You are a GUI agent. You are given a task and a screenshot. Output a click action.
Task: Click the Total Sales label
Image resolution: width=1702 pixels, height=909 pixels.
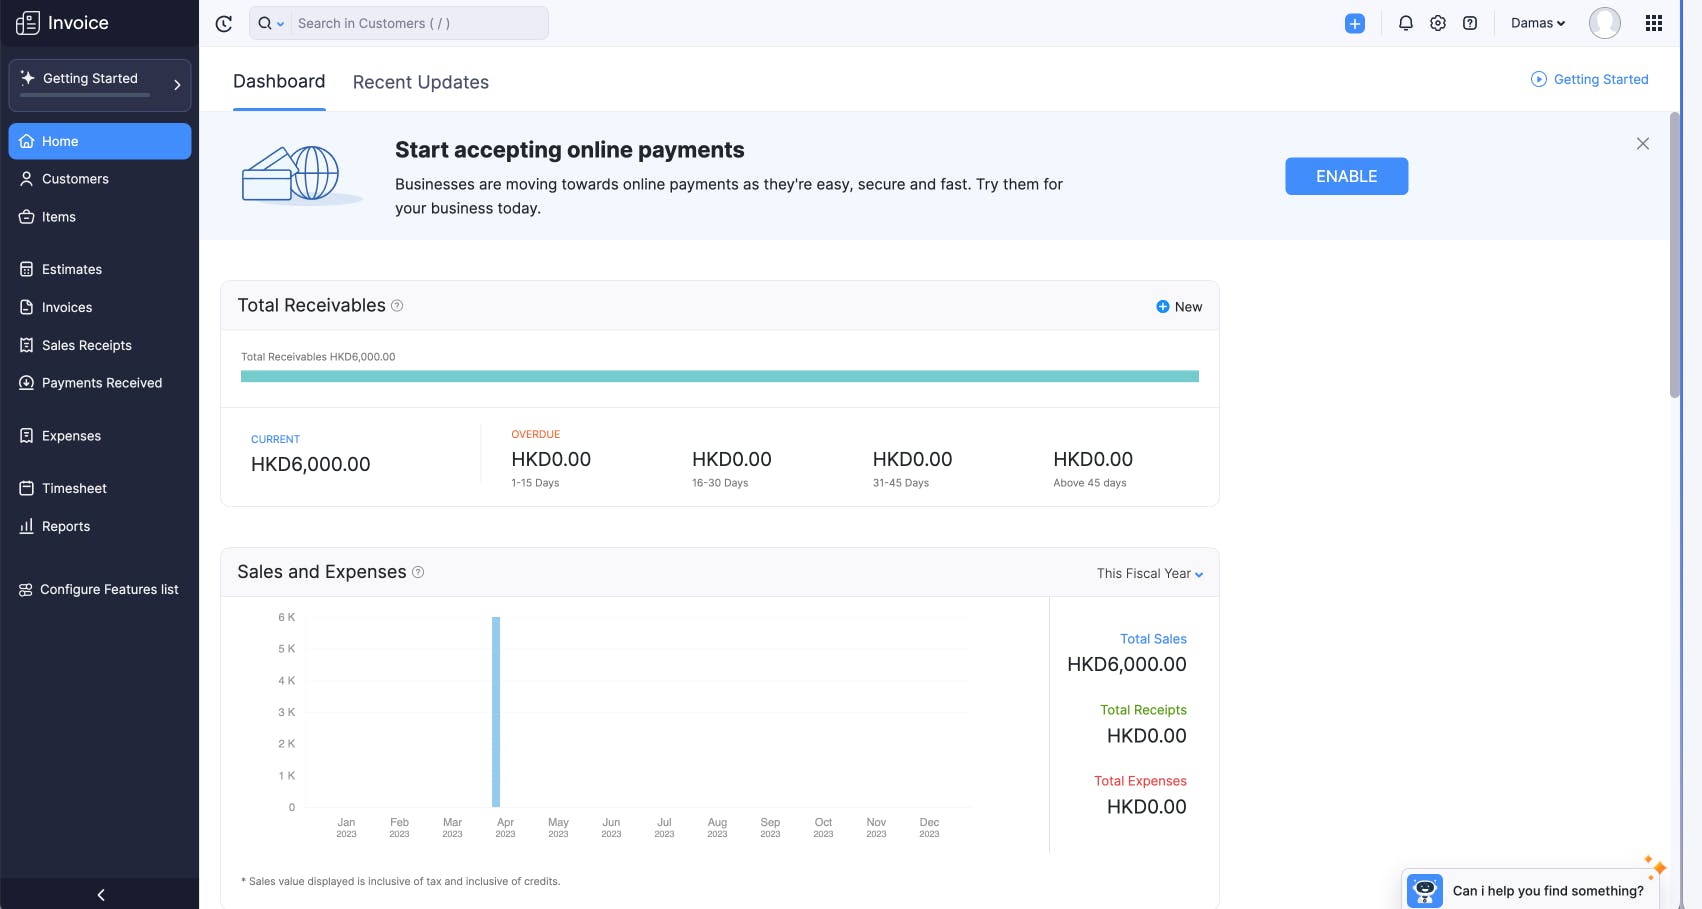tap(1153, 639)
